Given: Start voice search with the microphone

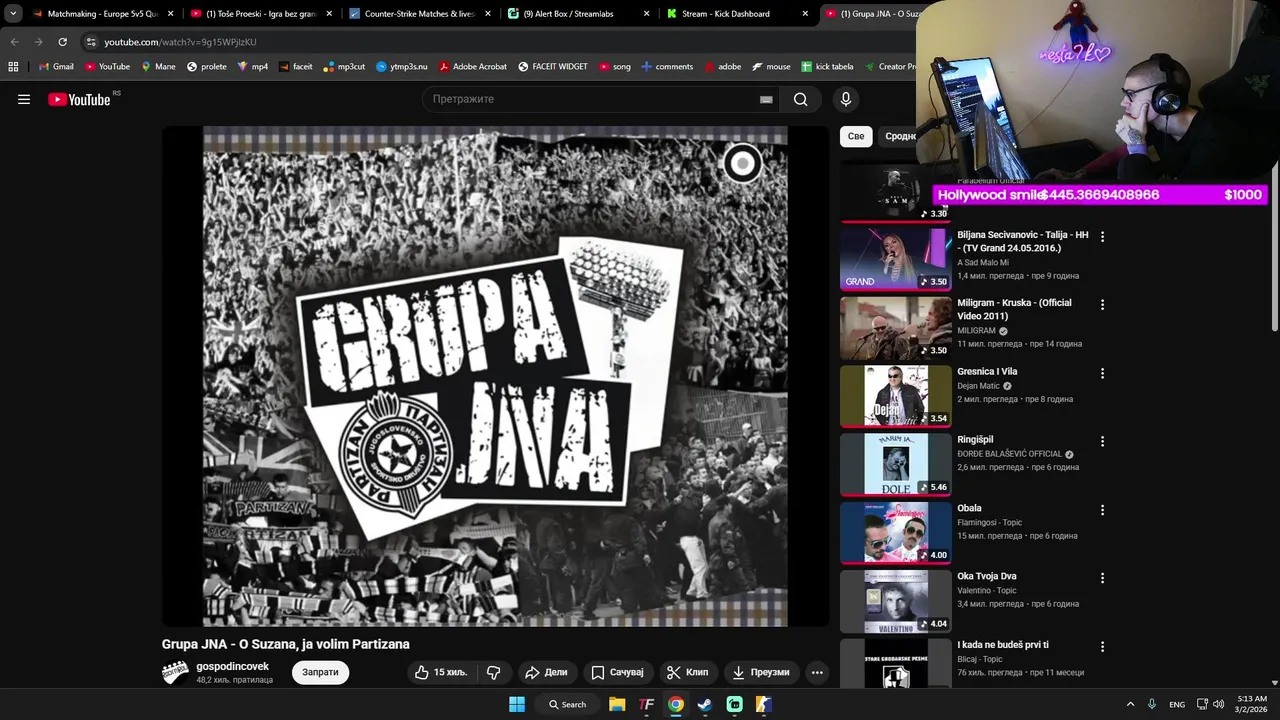Looking at the screenshot, I should pyautogui.click(x=846, y=99).
